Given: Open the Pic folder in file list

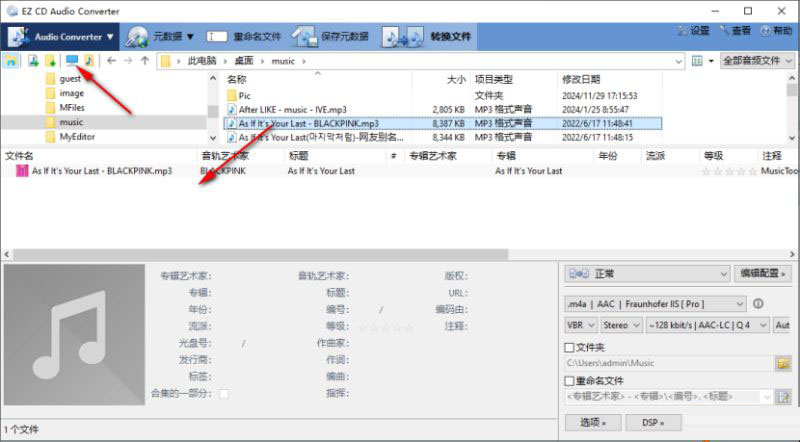Looking at the screenshot, I should (x=244, y=95).
